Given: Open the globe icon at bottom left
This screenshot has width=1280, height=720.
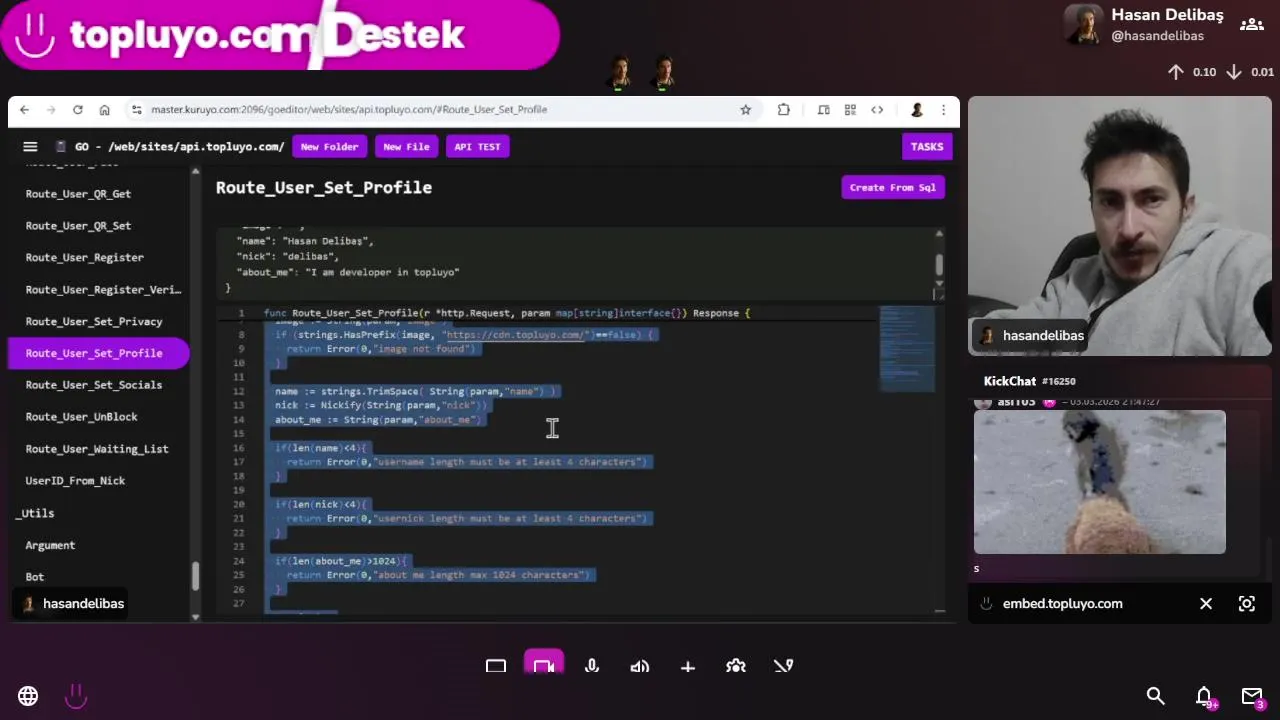Looking at the screenshot, I should [28, 696].
